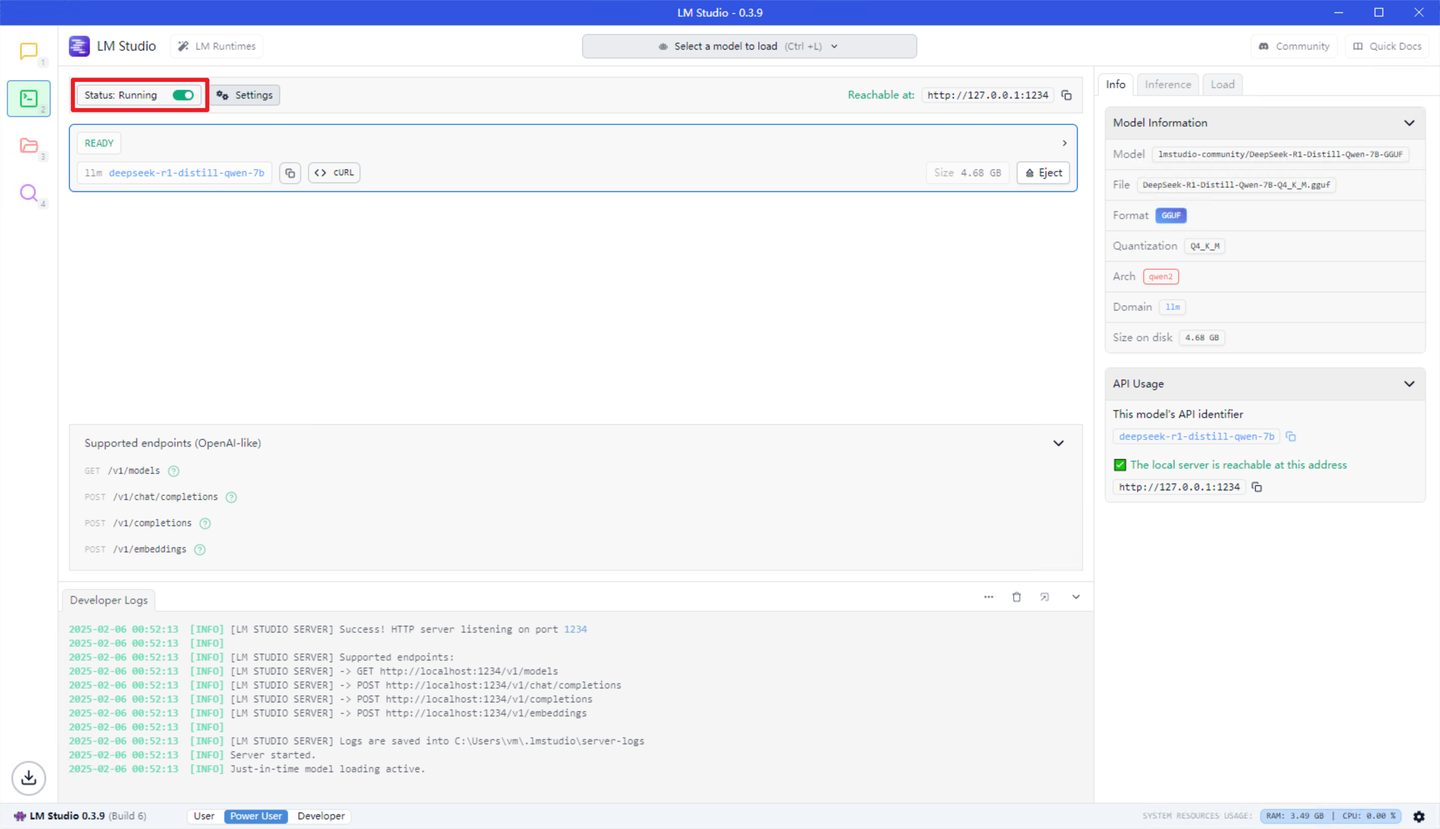Click the Reachable at http://127.0.0.1:1234 address field
The image size is (1440, 829).
(988, 95)
